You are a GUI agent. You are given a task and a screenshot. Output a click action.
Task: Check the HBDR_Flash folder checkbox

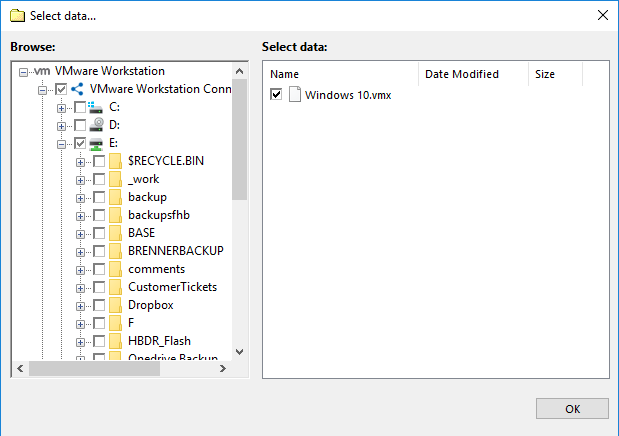(x=99, y=341)
